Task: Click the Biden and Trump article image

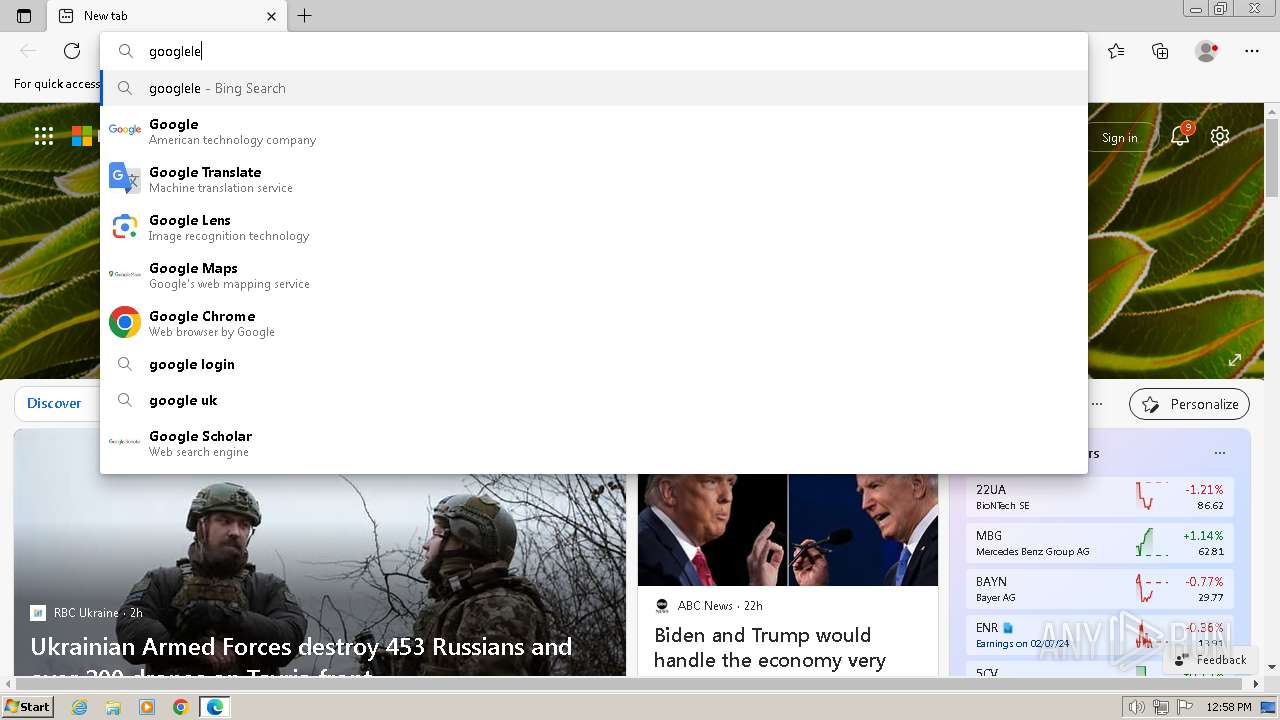Action: coord(788,530)
